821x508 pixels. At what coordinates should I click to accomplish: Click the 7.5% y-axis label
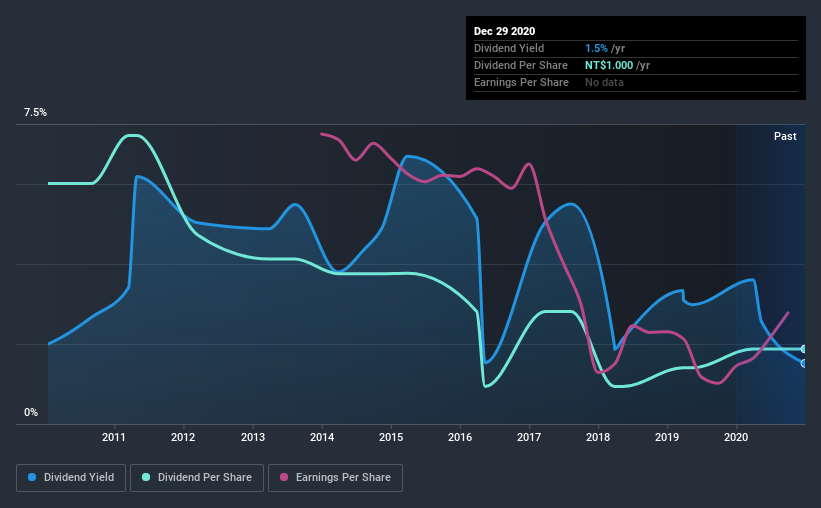pyautogui.click(x=35, y=113)
